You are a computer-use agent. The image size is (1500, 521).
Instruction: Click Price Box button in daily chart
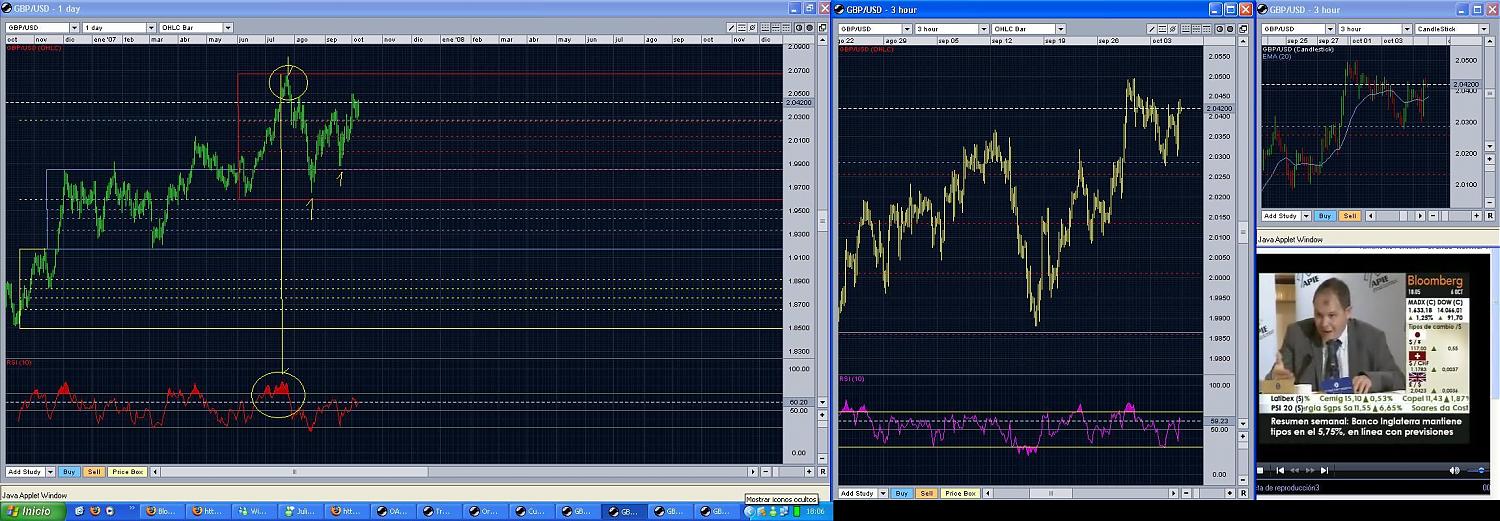tap(128, 471)
